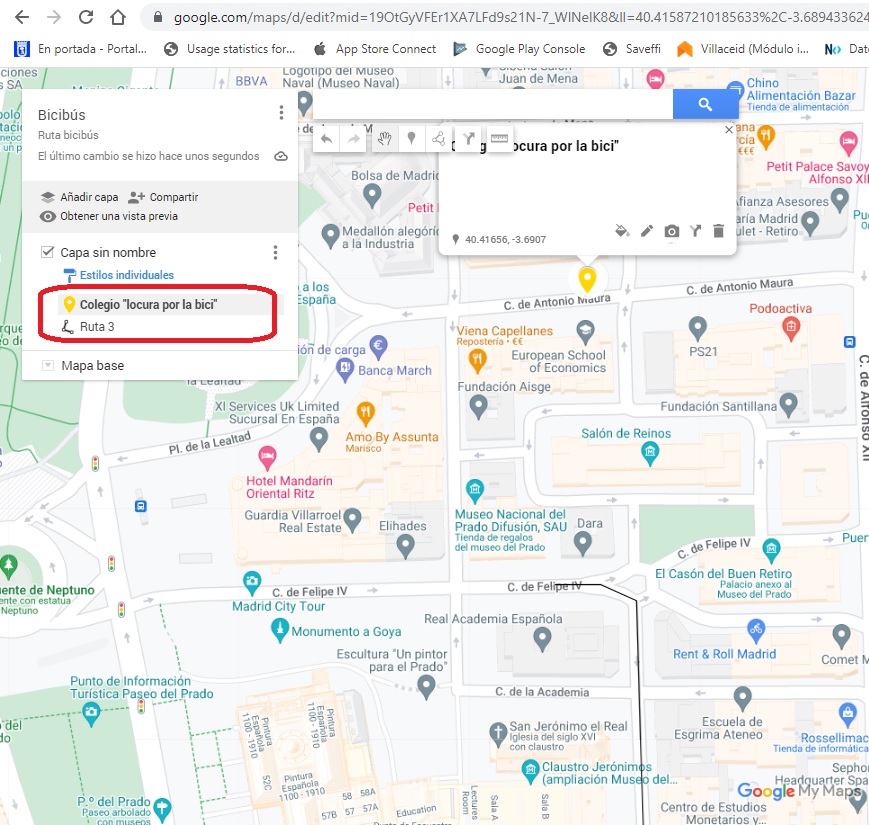Screen dimensions: 869x825
Task: Click camera icon to add image
Action: pos(672,231)
